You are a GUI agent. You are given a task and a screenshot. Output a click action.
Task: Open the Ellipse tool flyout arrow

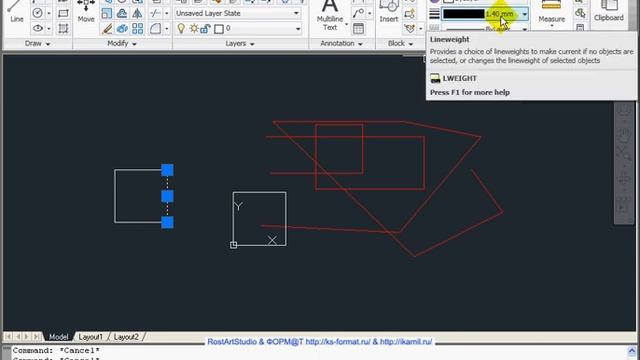click(49, 29)
